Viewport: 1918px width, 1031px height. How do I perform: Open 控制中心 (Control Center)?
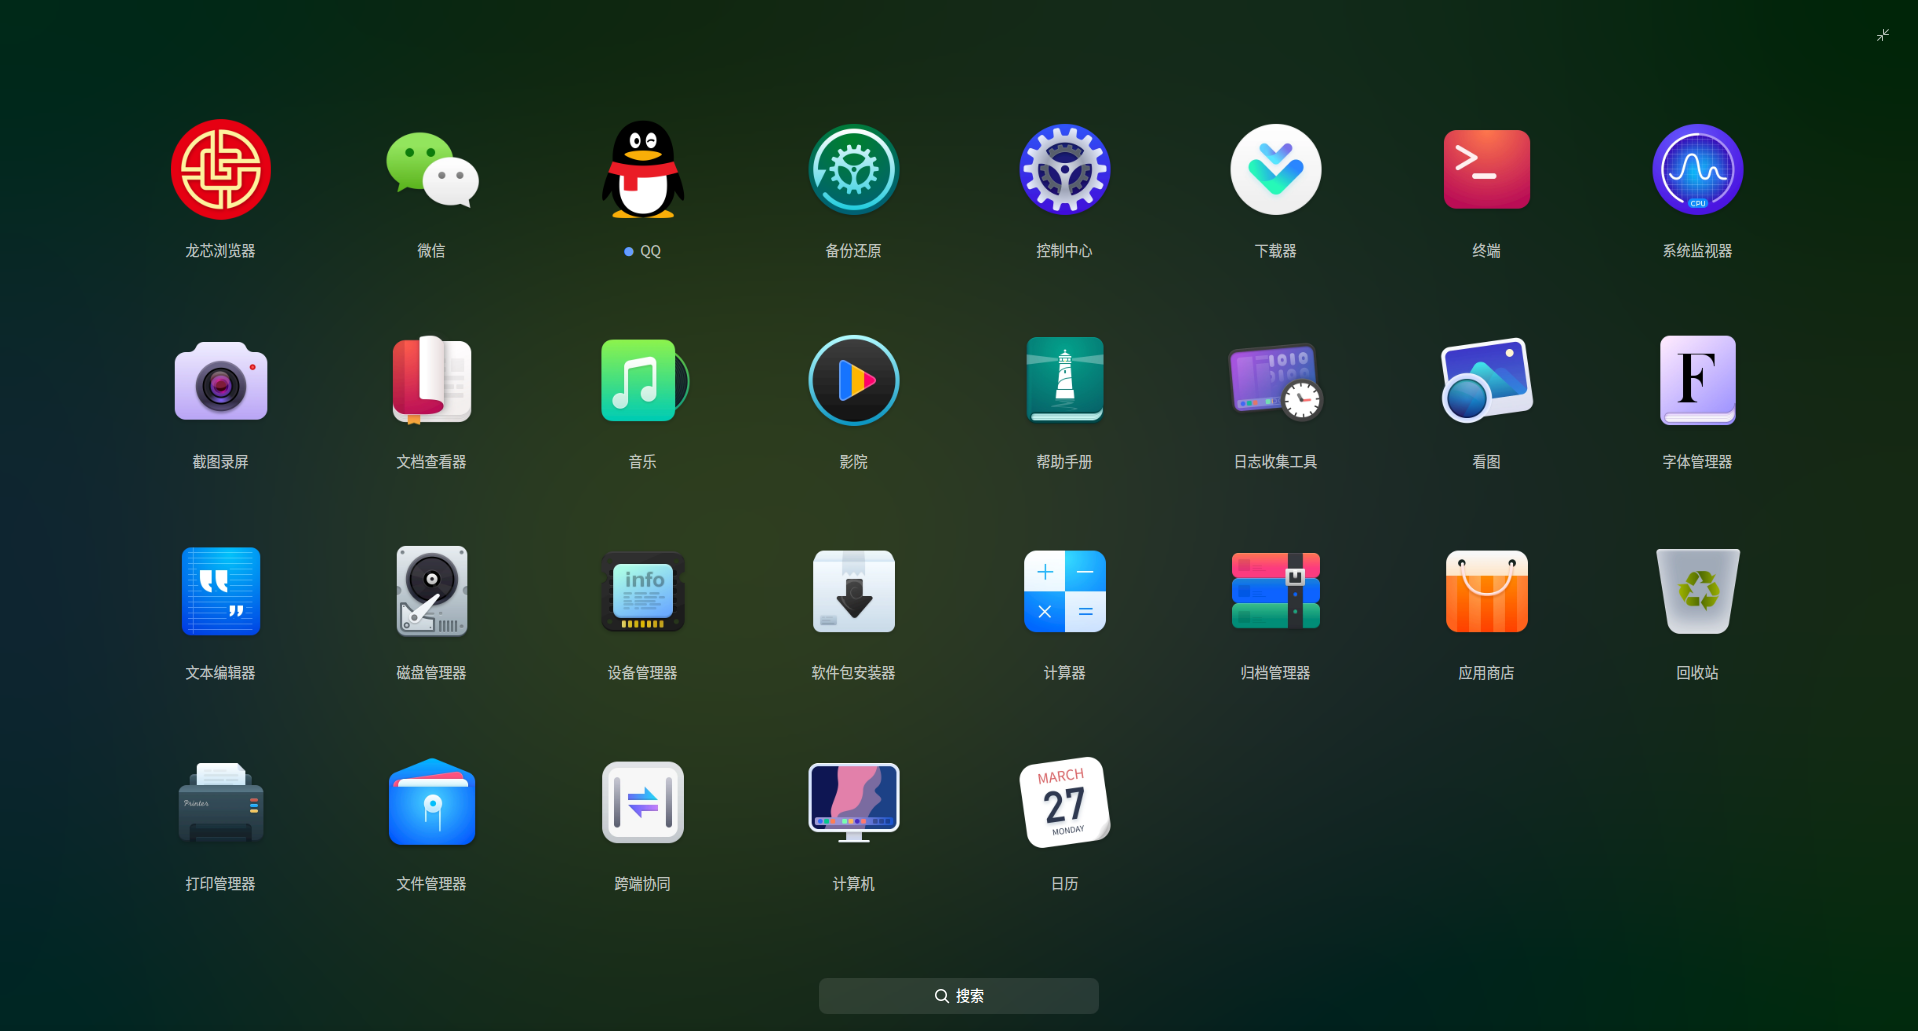pos(1065,170)
